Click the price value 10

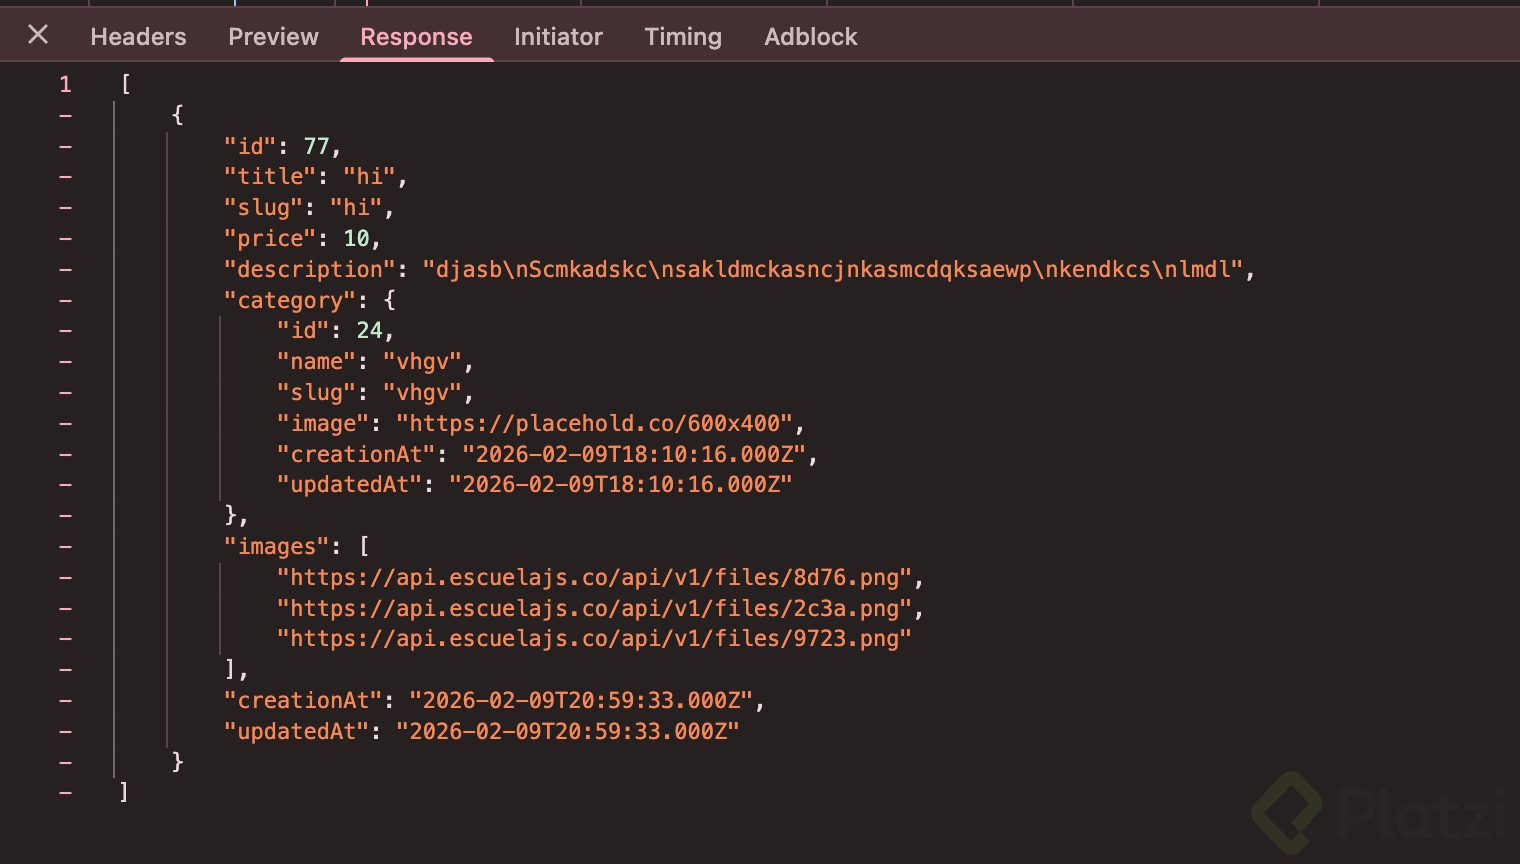coord(356,238)
